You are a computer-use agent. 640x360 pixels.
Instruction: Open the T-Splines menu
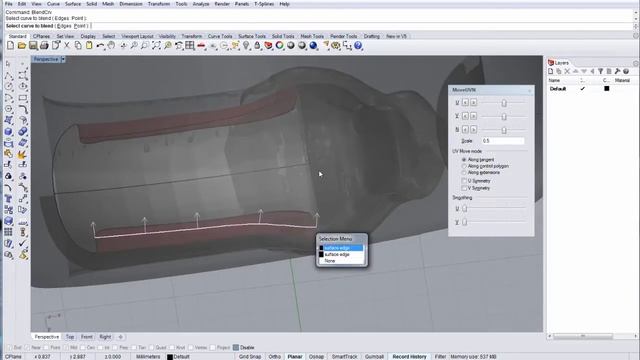[x=264, y=4]
